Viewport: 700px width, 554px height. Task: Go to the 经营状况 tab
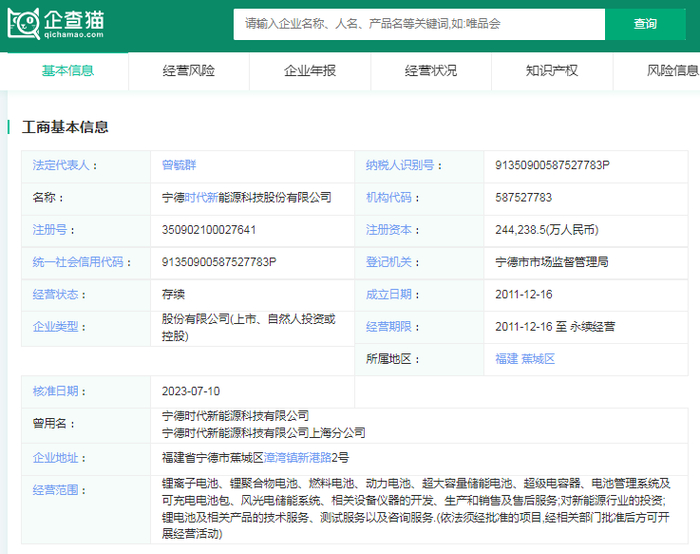(x=430, y=70)
